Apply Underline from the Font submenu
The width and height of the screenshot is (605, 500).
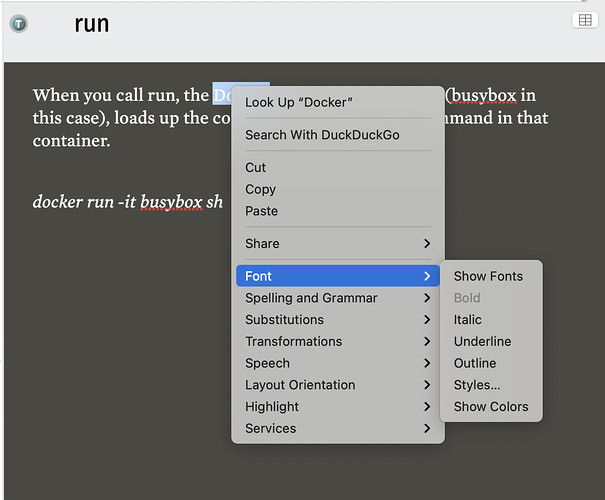tap(491, 341)
